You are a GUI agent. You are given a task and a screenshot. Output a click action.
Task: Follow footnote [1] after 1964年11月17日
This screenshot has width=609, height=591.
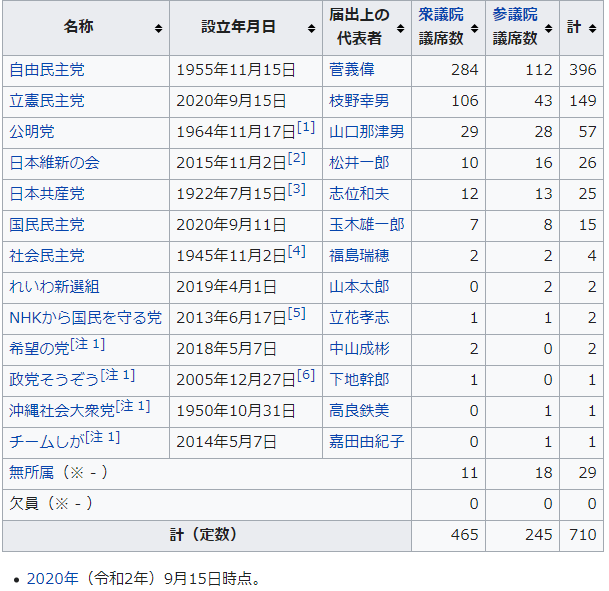tap(306, 127)
